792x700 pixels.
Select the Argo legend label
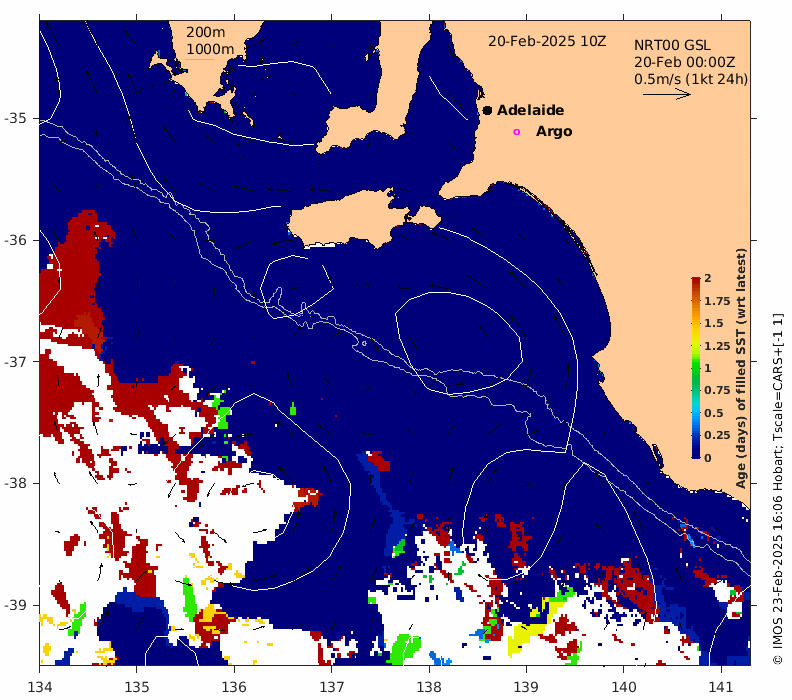tap(554, 131)
